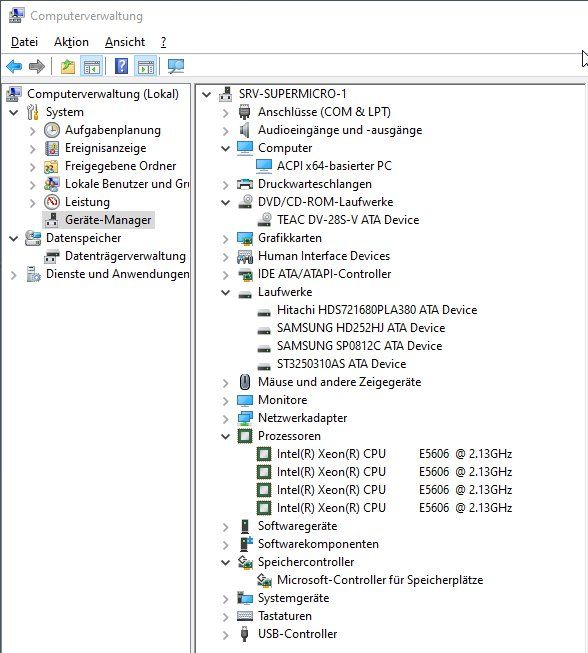Collapse the SRV-SUPERMICRO-1 root node
The width and height of the screenshot is (588, 653).
(x=206, y=95)
